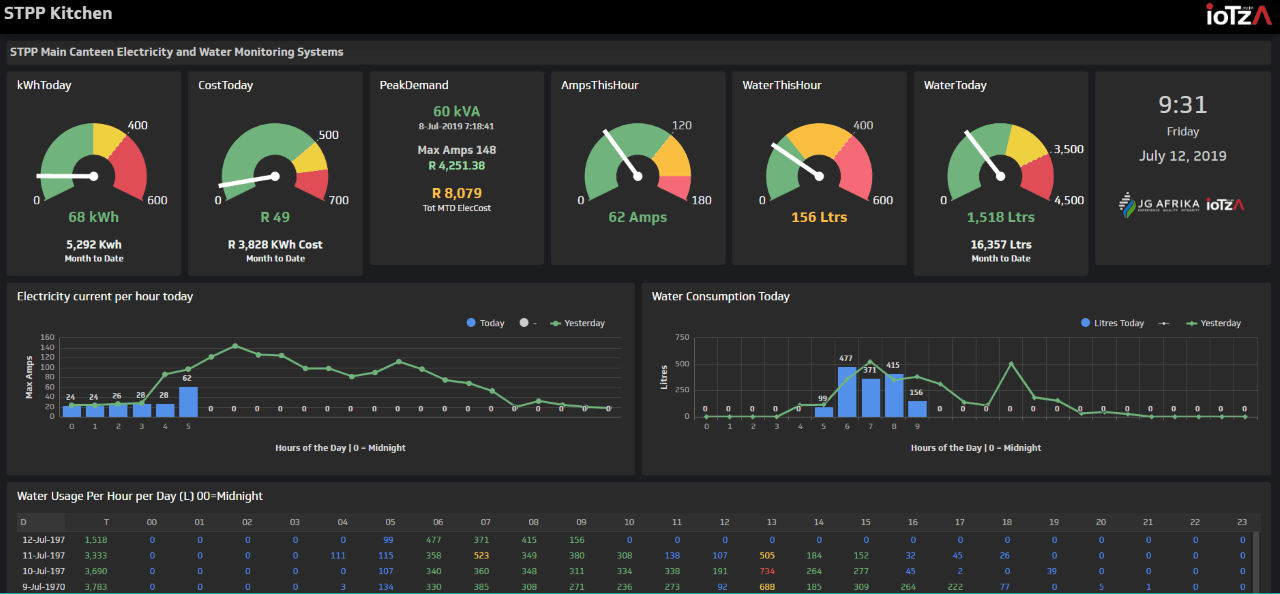Click the small ioTZA logo beside JG Afrika

coord(1225,205)
